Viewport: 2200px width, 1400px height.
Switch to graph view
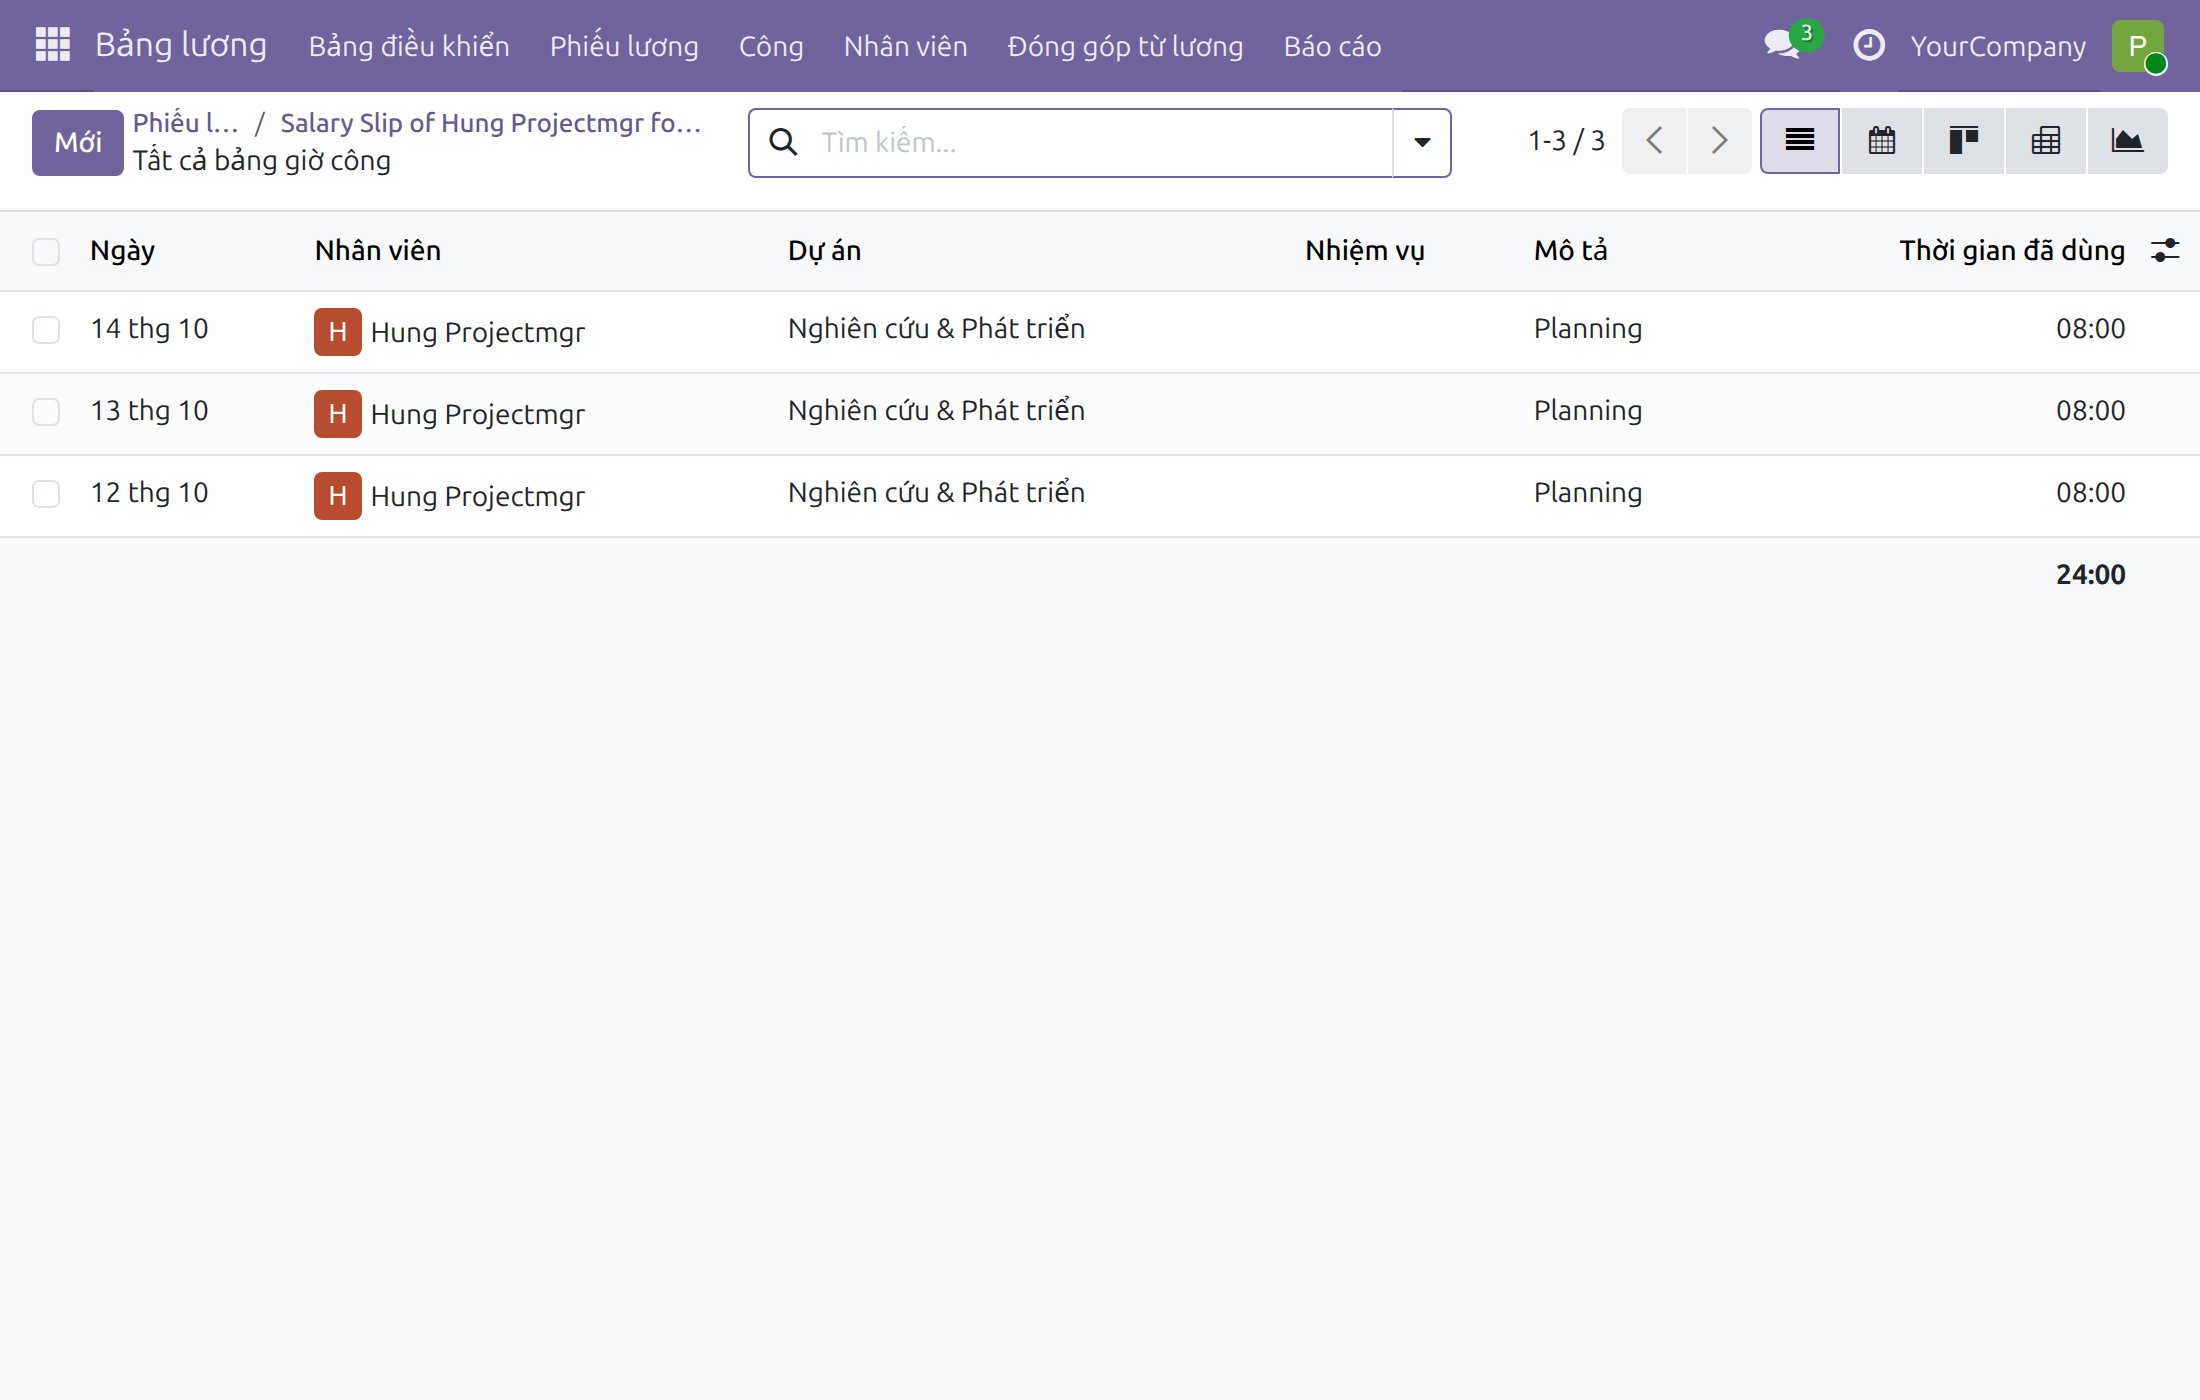2127,141
